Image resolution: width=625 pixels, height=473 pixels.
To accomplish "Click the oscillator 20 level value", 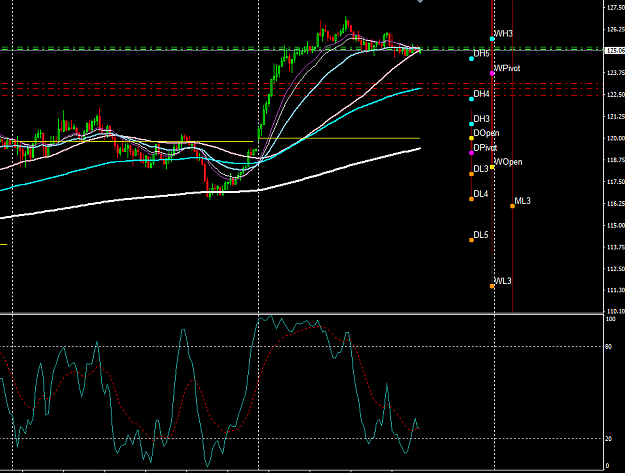I will (x=608, y=439).
